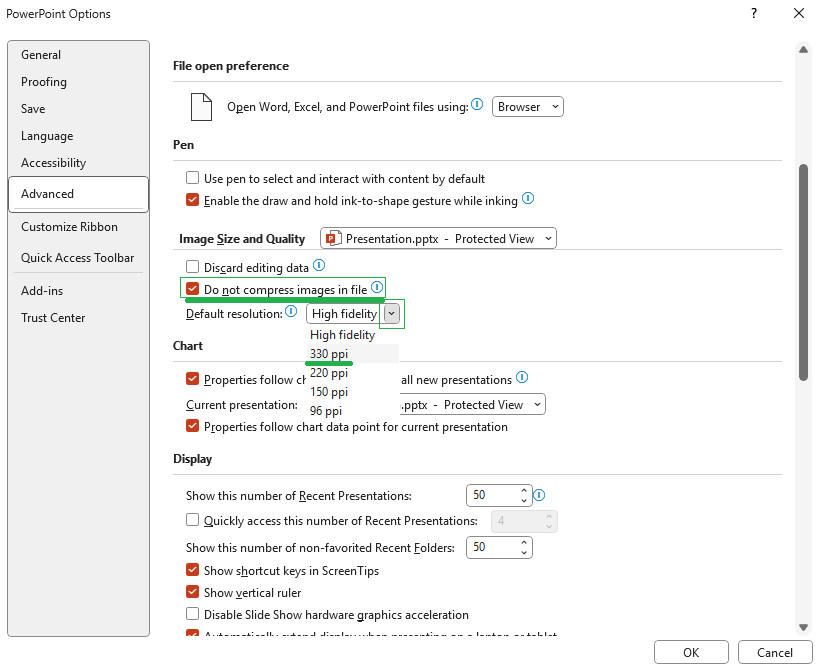Viewport: 819px width, 668px height.
Task: Select '220 ppi' resolution option
Action: 352,373
